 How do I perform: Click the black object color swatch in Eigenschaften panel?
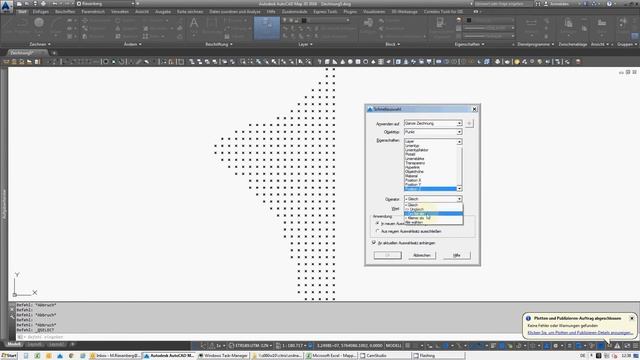click(469, 20)
